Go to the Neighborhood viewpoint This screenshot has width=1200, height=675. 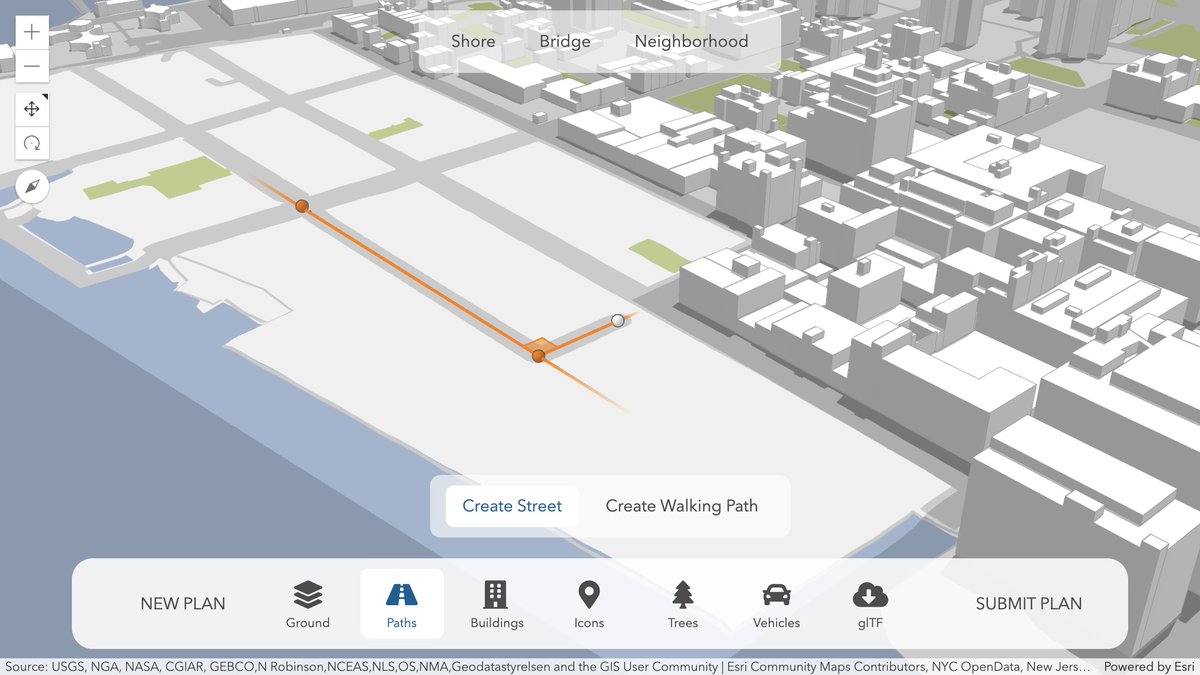(691, 42)
